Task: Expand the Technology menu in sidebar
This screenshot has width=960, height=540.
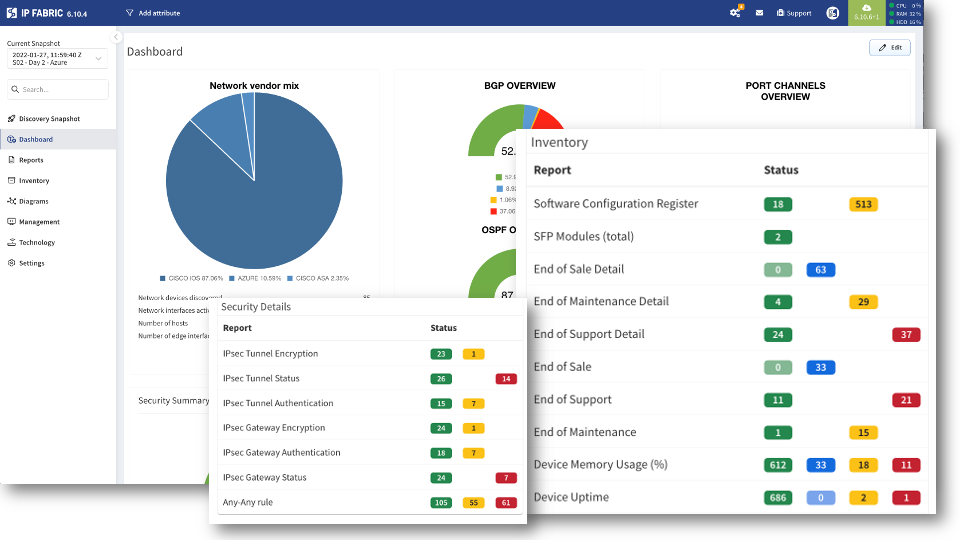Action: pos(37,243)
